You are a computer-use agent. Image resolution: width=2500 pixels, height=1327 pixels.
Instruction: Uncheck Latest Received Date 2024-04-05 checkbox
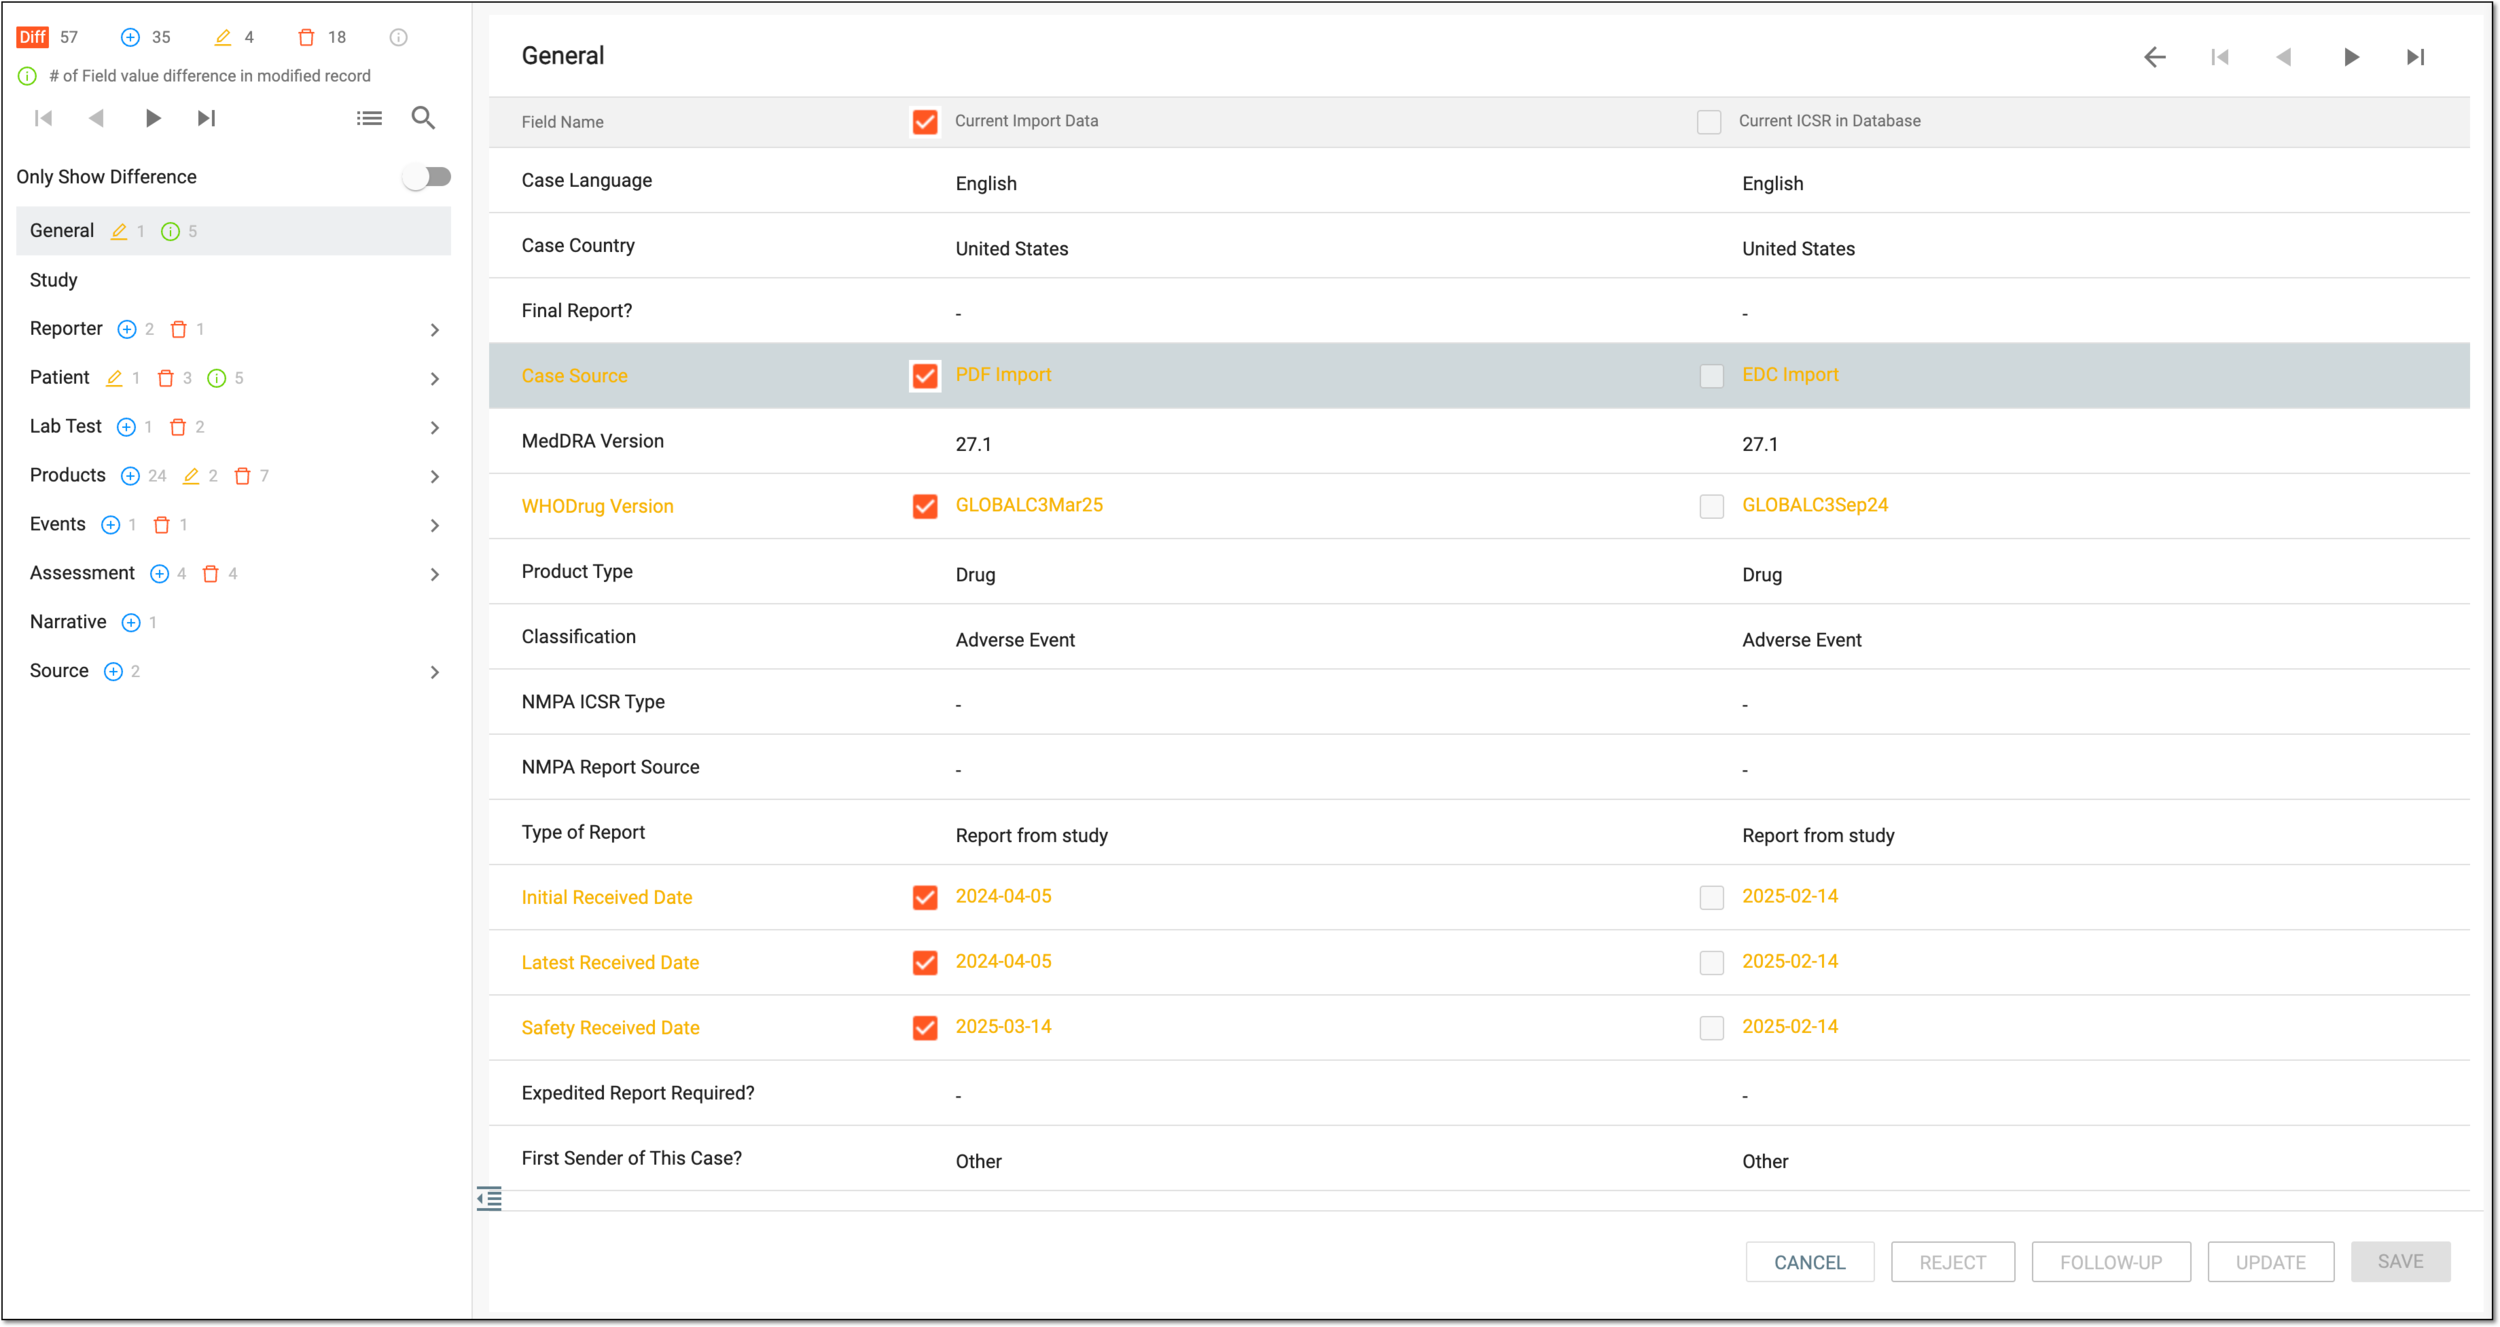pyautogui.click(x=925, y=962)
